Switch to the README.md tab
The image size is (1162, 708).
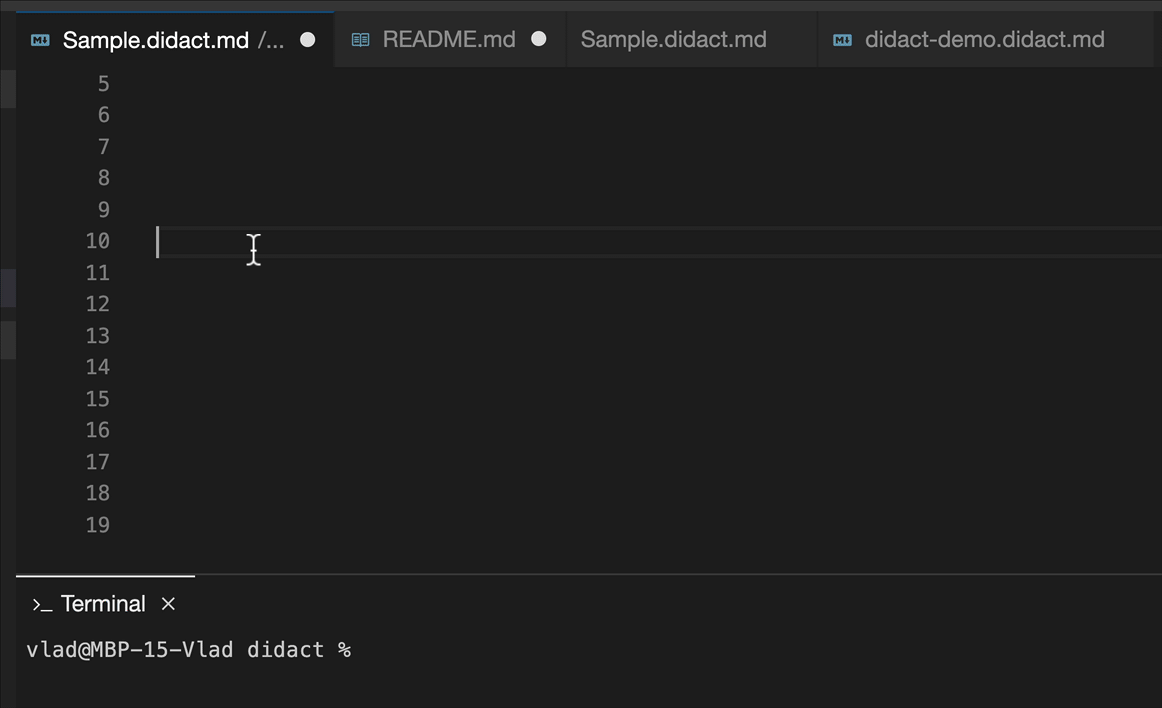click(x=449, y=40)
